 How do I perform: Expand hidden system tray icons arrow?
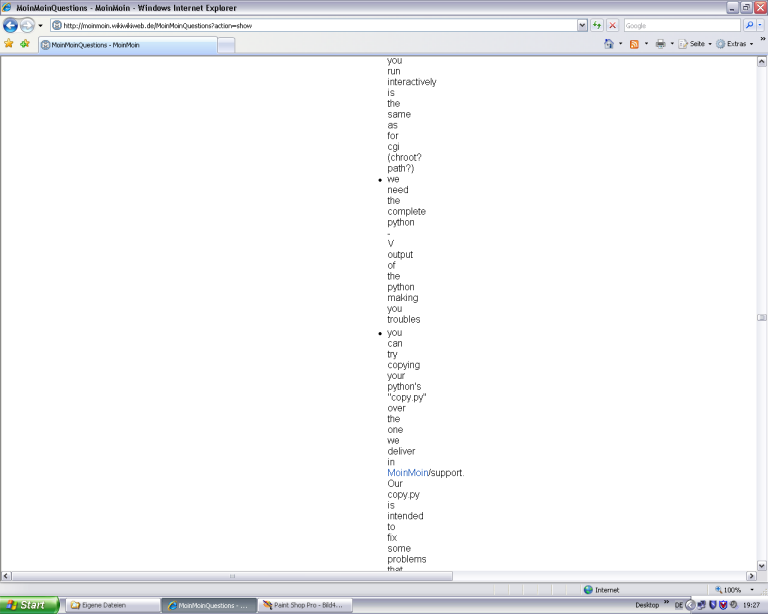690,605
